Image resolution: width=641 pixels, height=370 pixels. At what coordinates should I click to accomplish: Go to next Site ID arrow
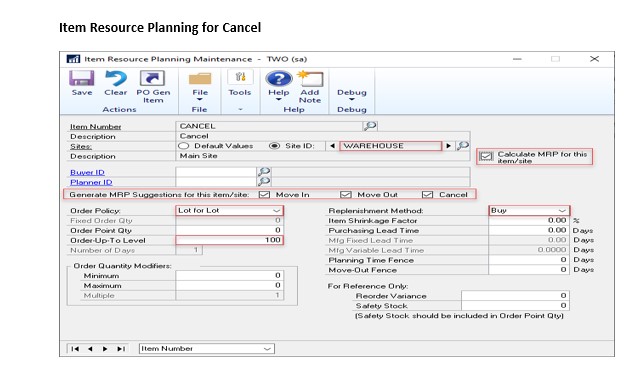448,146
